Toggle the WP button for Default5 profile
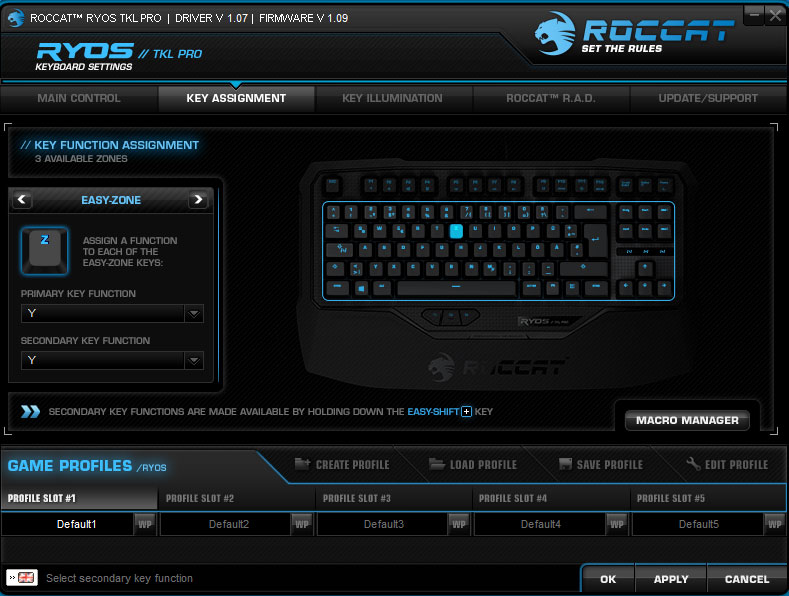This screenshot has height=596, width=789. coord(775,524)
